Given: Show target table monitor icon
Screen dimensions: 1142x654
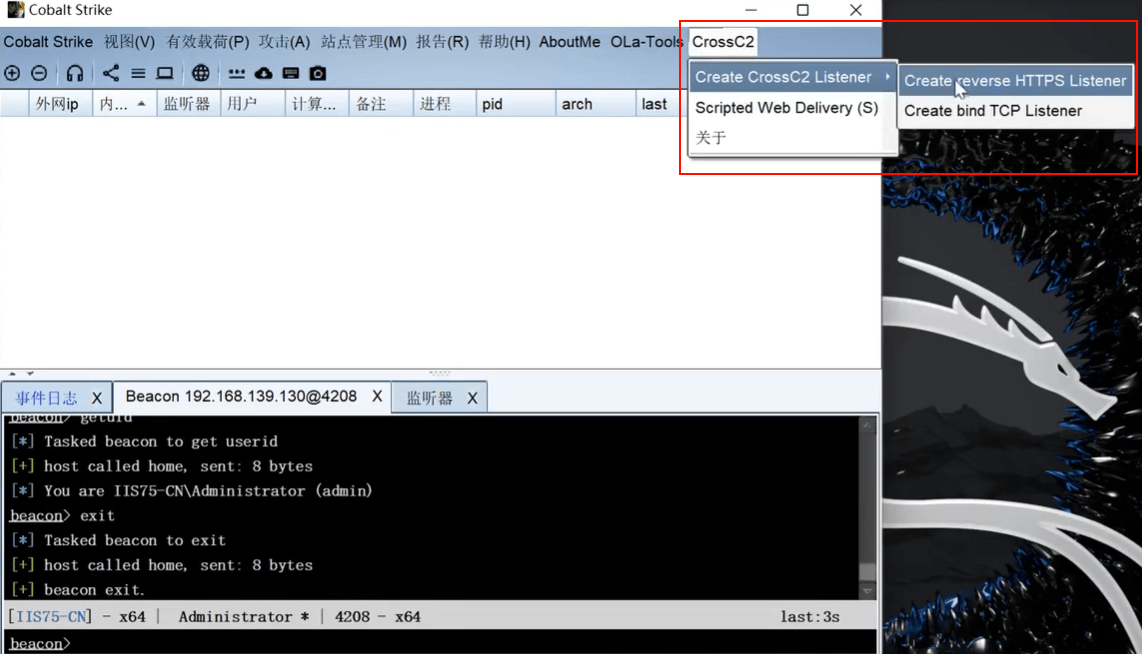Looking at the screenshot, I should 165,74.
